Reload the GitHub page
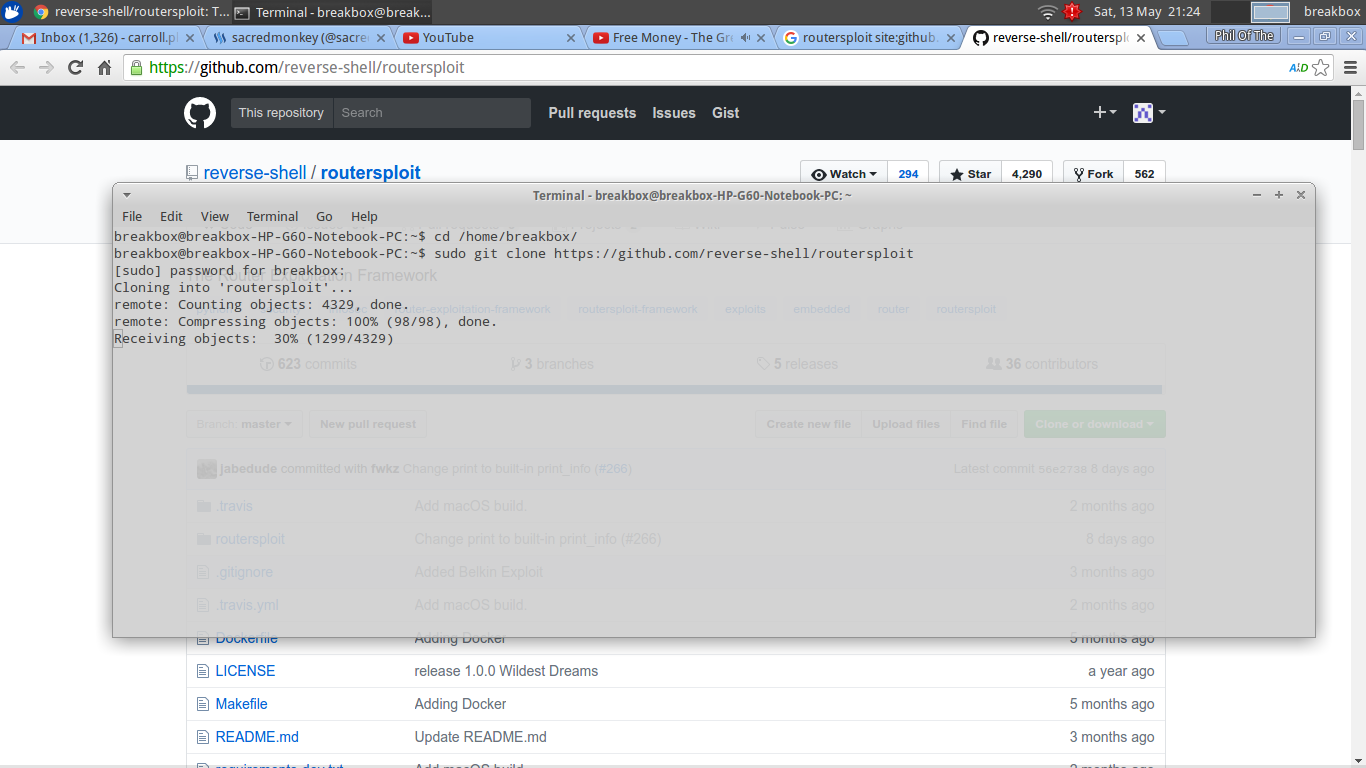 tap(75, 68)
